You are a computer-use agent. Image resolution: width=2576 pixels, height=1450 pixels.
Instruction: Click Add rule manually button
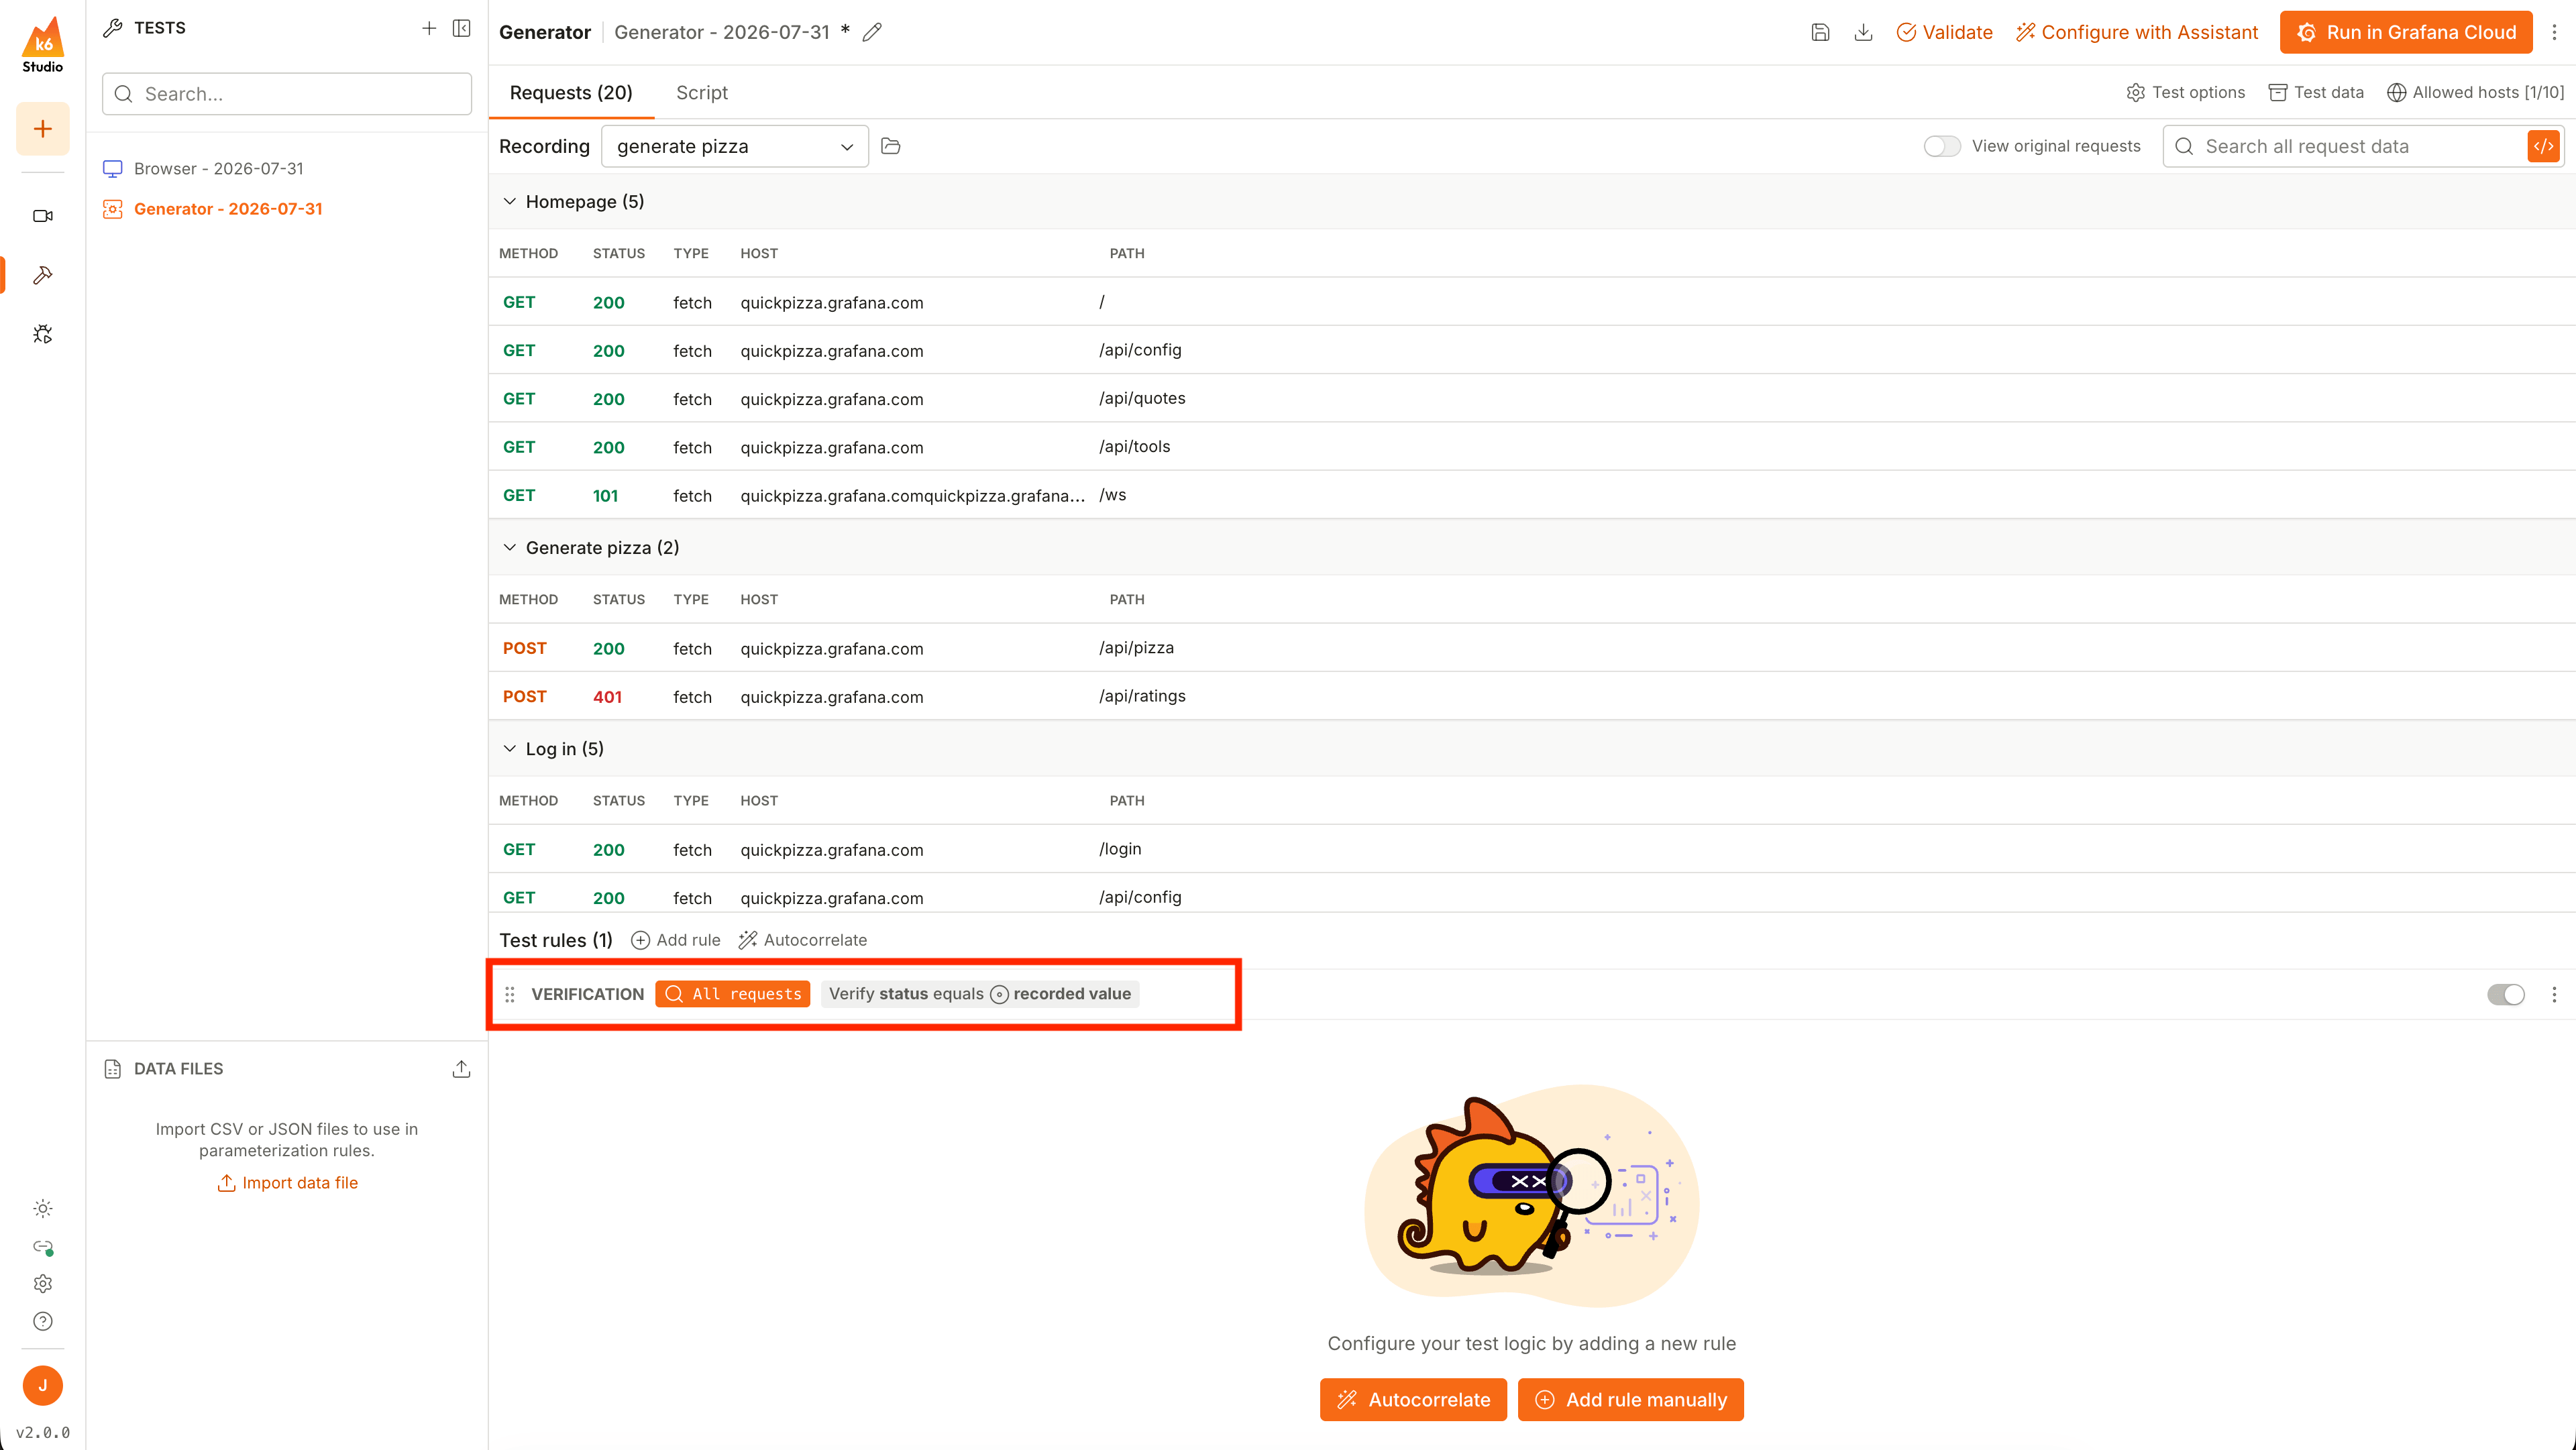(1631, 1400)
